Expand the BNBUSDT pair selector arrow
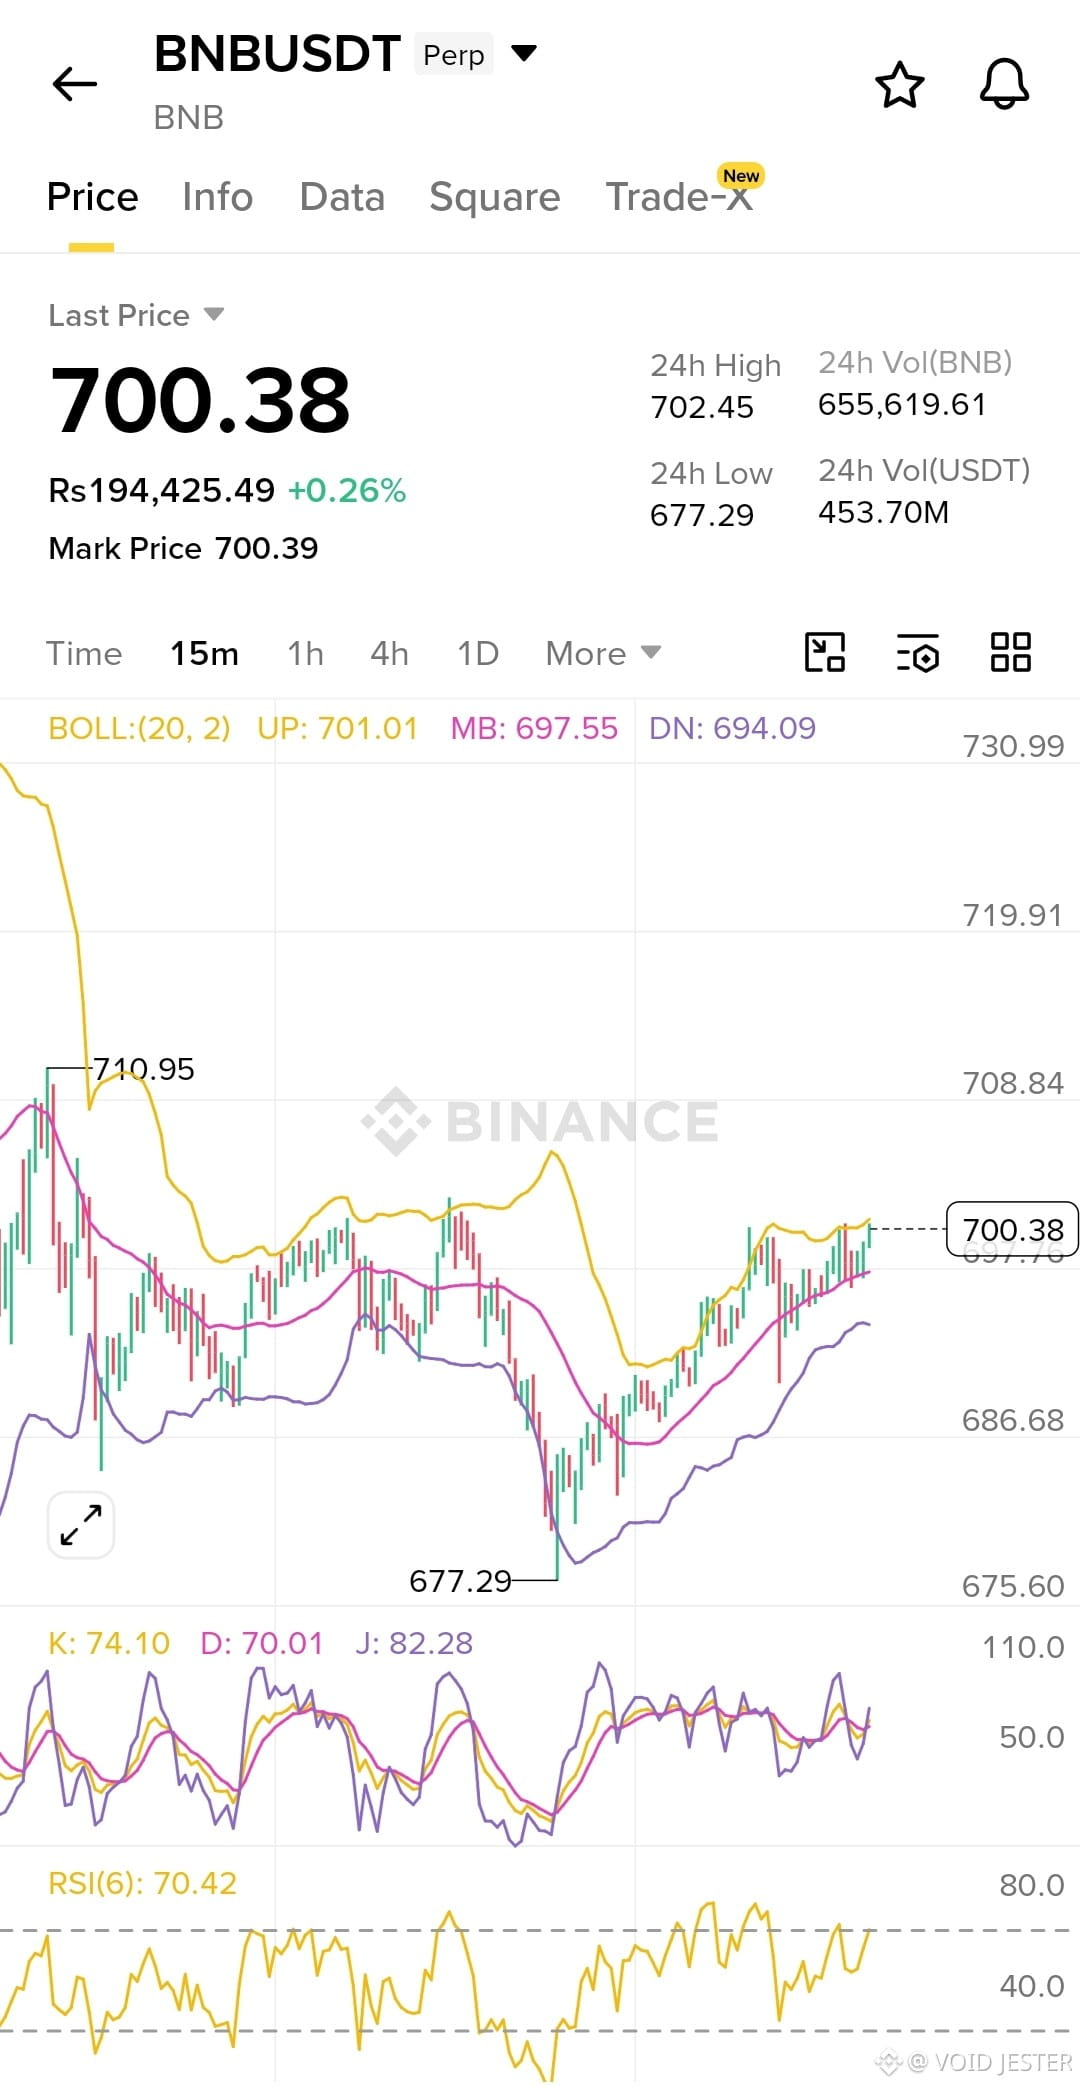 [x=524, y=53]
